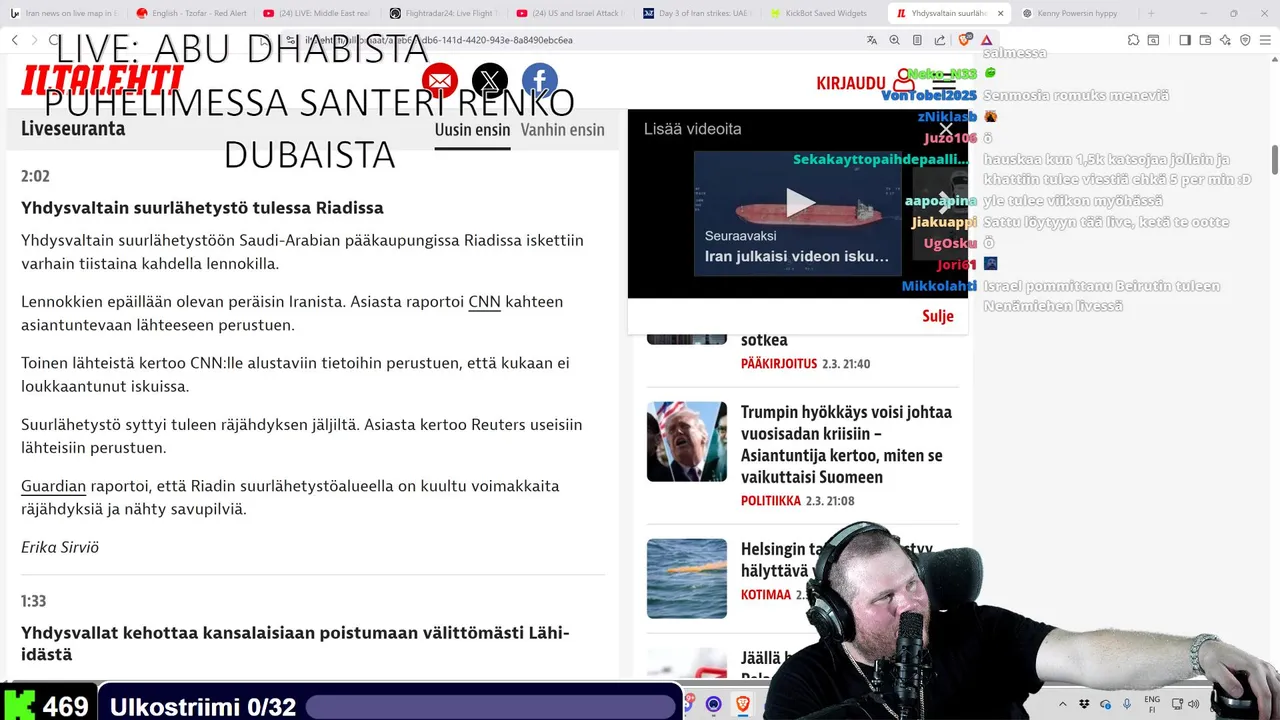Click the browser address bar URL
This screenshot has width=1280, height=720.
440,40
